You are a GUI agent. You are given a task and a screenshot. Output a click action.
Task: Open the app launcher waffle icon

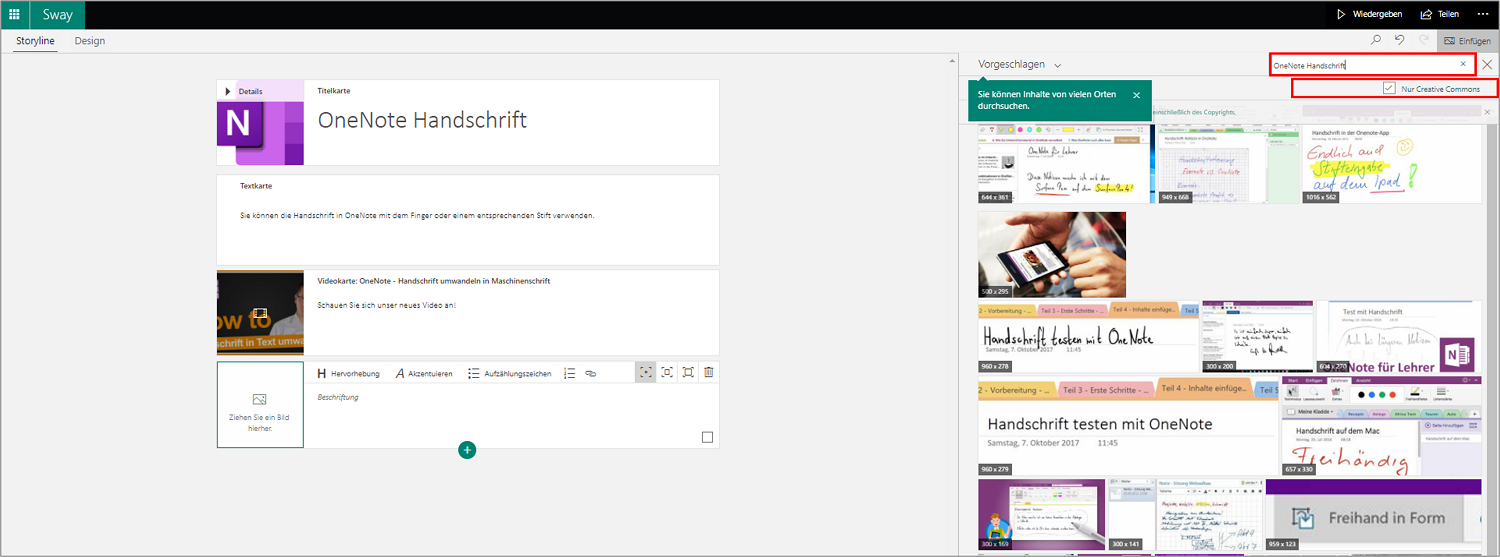[x=14, y=14]
